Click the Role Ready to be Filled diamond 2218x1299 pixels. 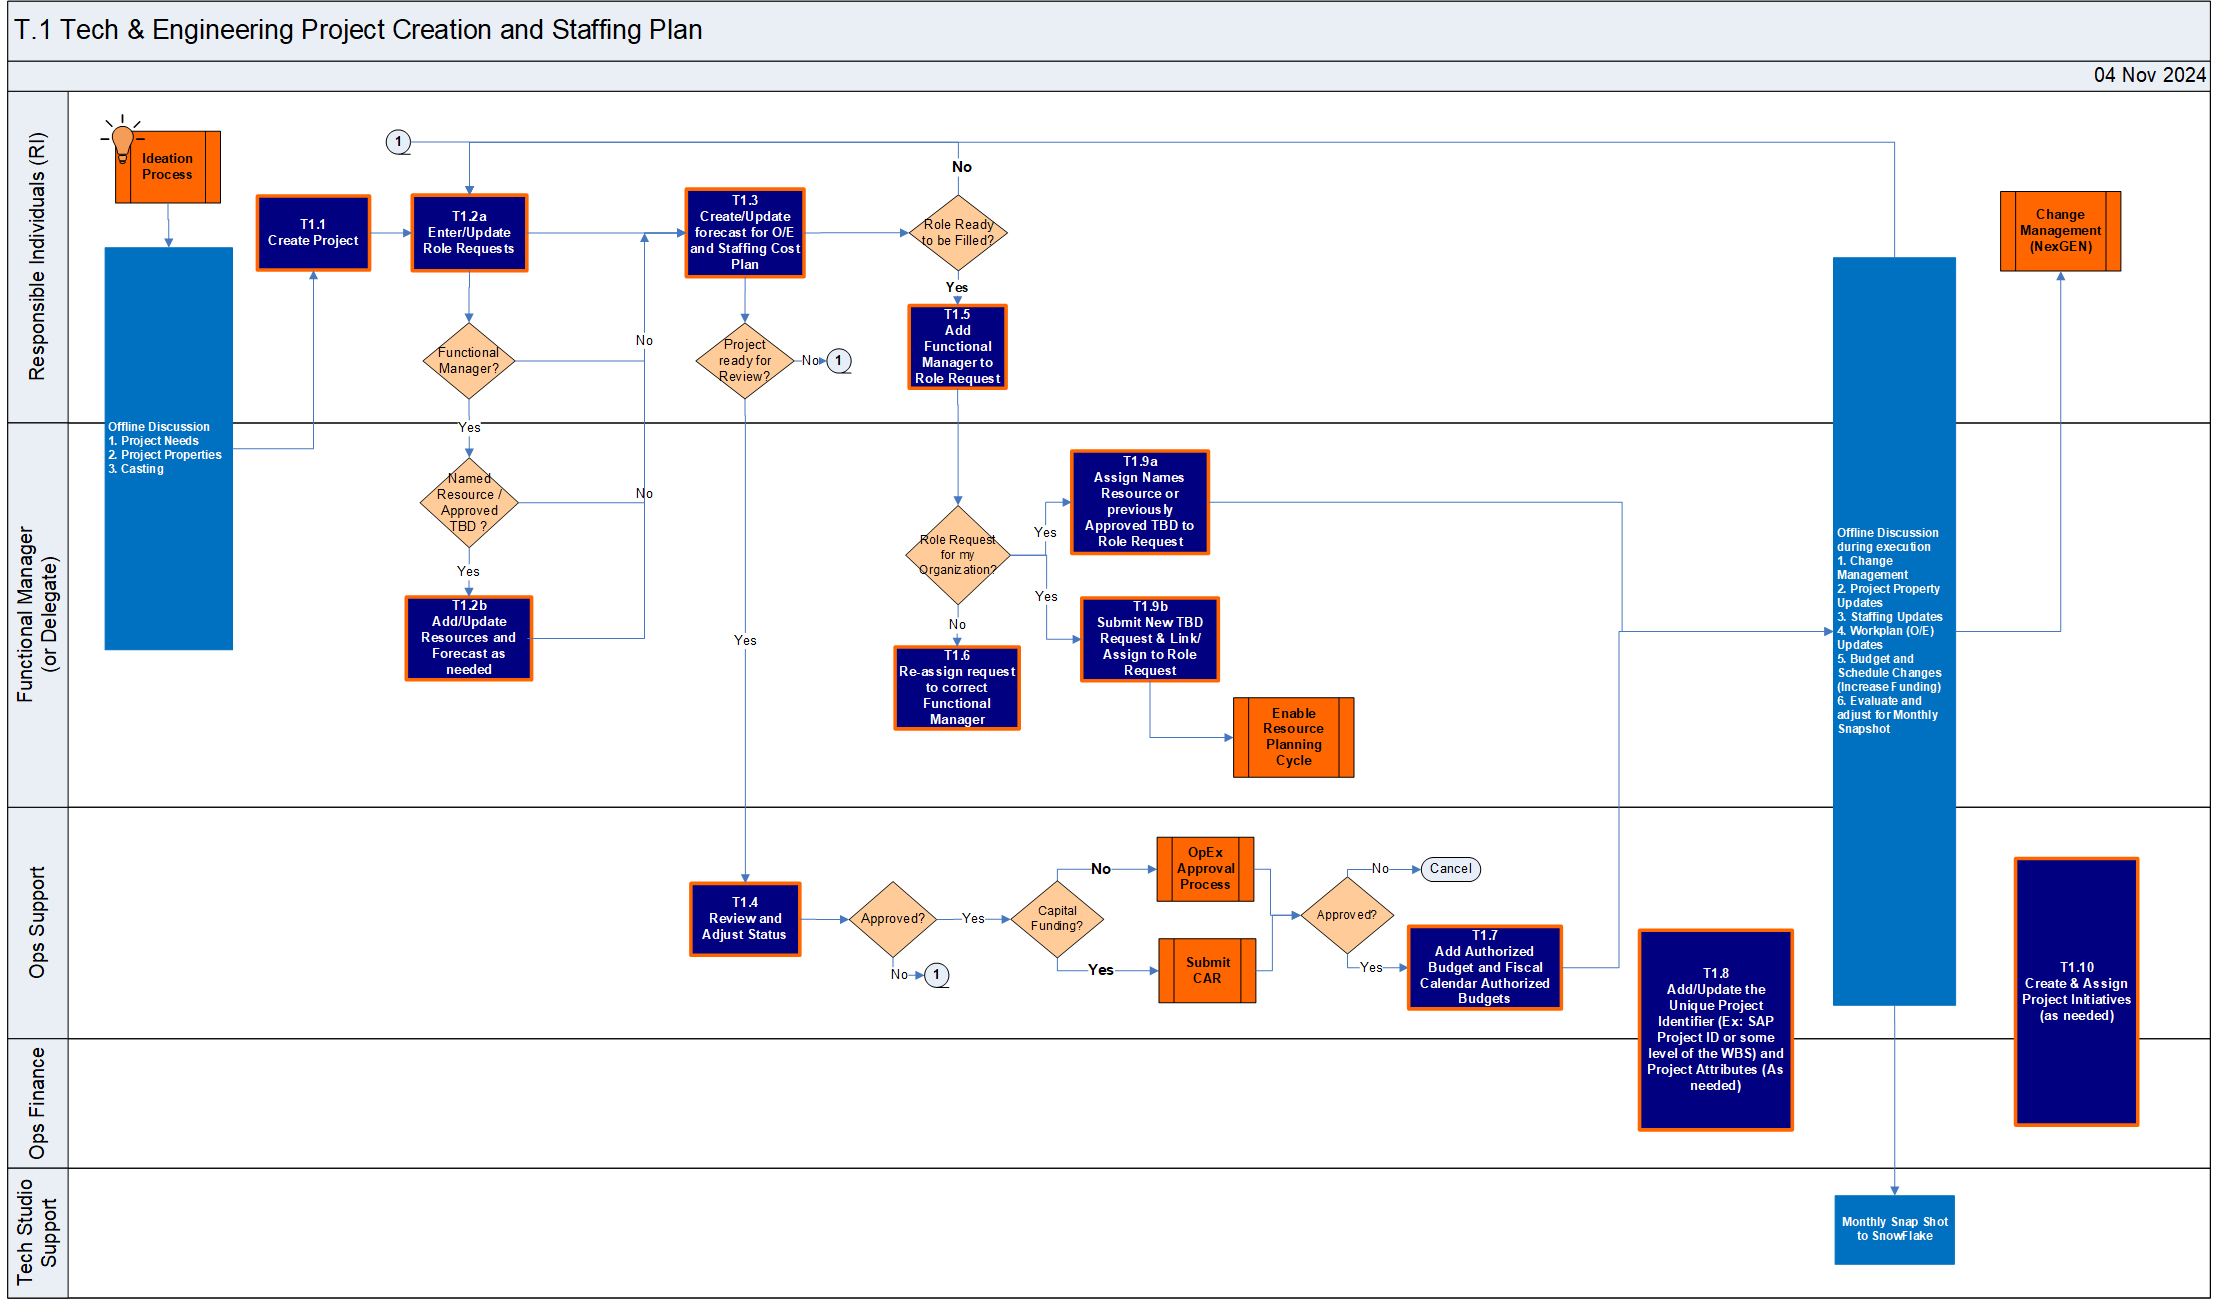[958, 233]
